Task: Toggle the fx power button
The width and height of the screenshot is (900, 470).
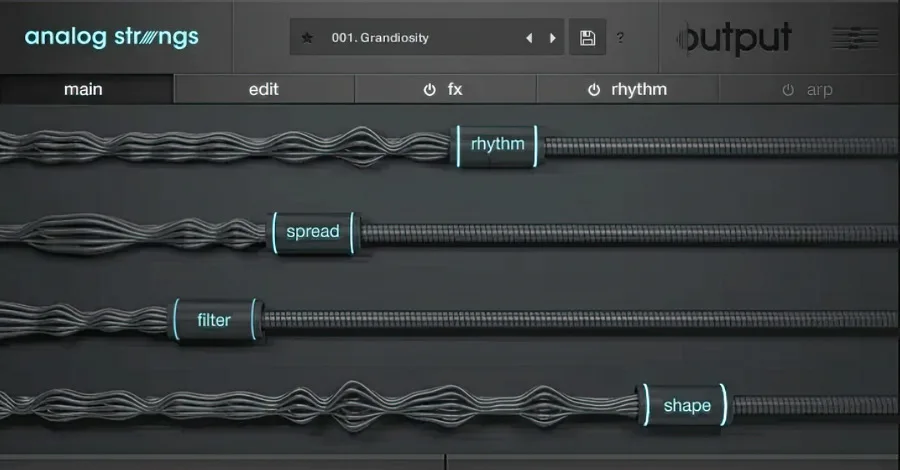Action: [x=429, y=90]
